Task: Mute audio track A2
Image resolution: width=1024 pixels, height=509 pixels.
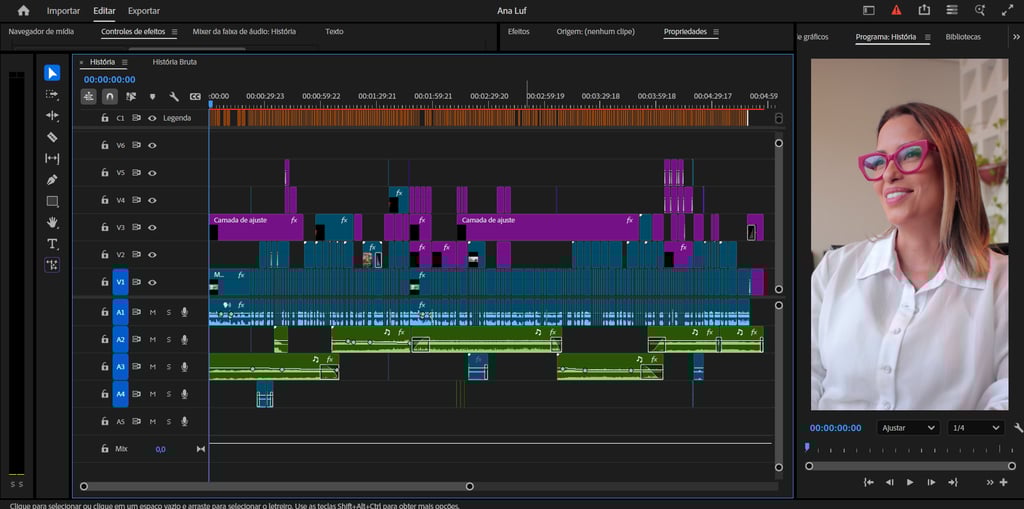Action: (x=153, y=340)
